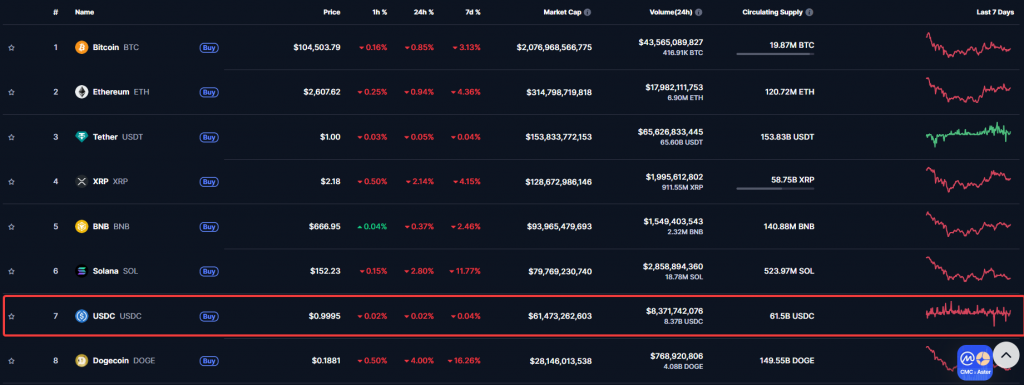Open XRP name link
Screen dimensions: 1024x385
[110, 181]
